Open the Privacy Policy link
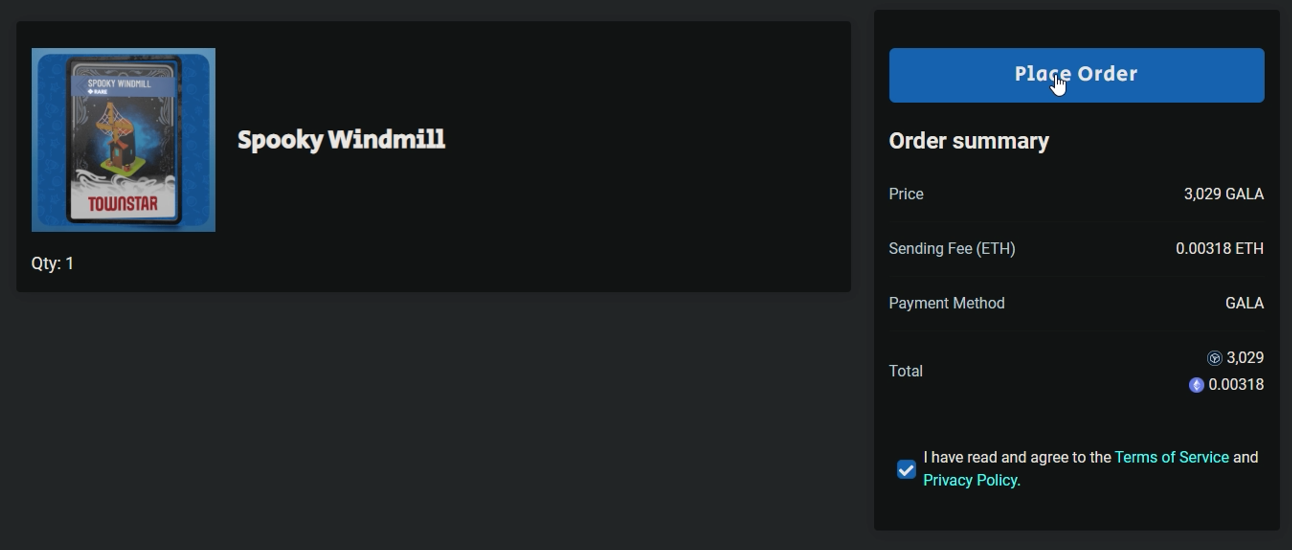The width and height of the screenshot is (1292, 550). [970, 480]
